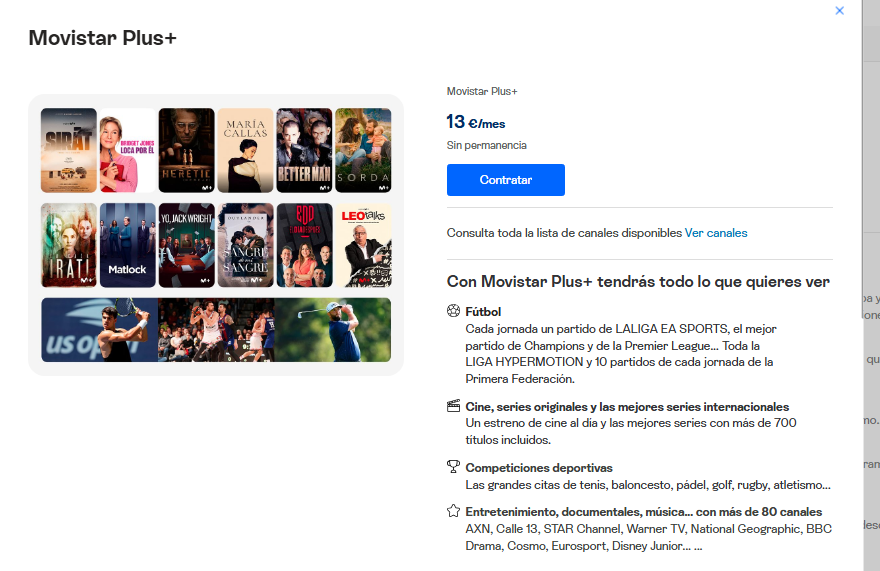Select the Bridget Jones Loca por él poster
This screenshot has height=571, width=880.
click(127, 150)
